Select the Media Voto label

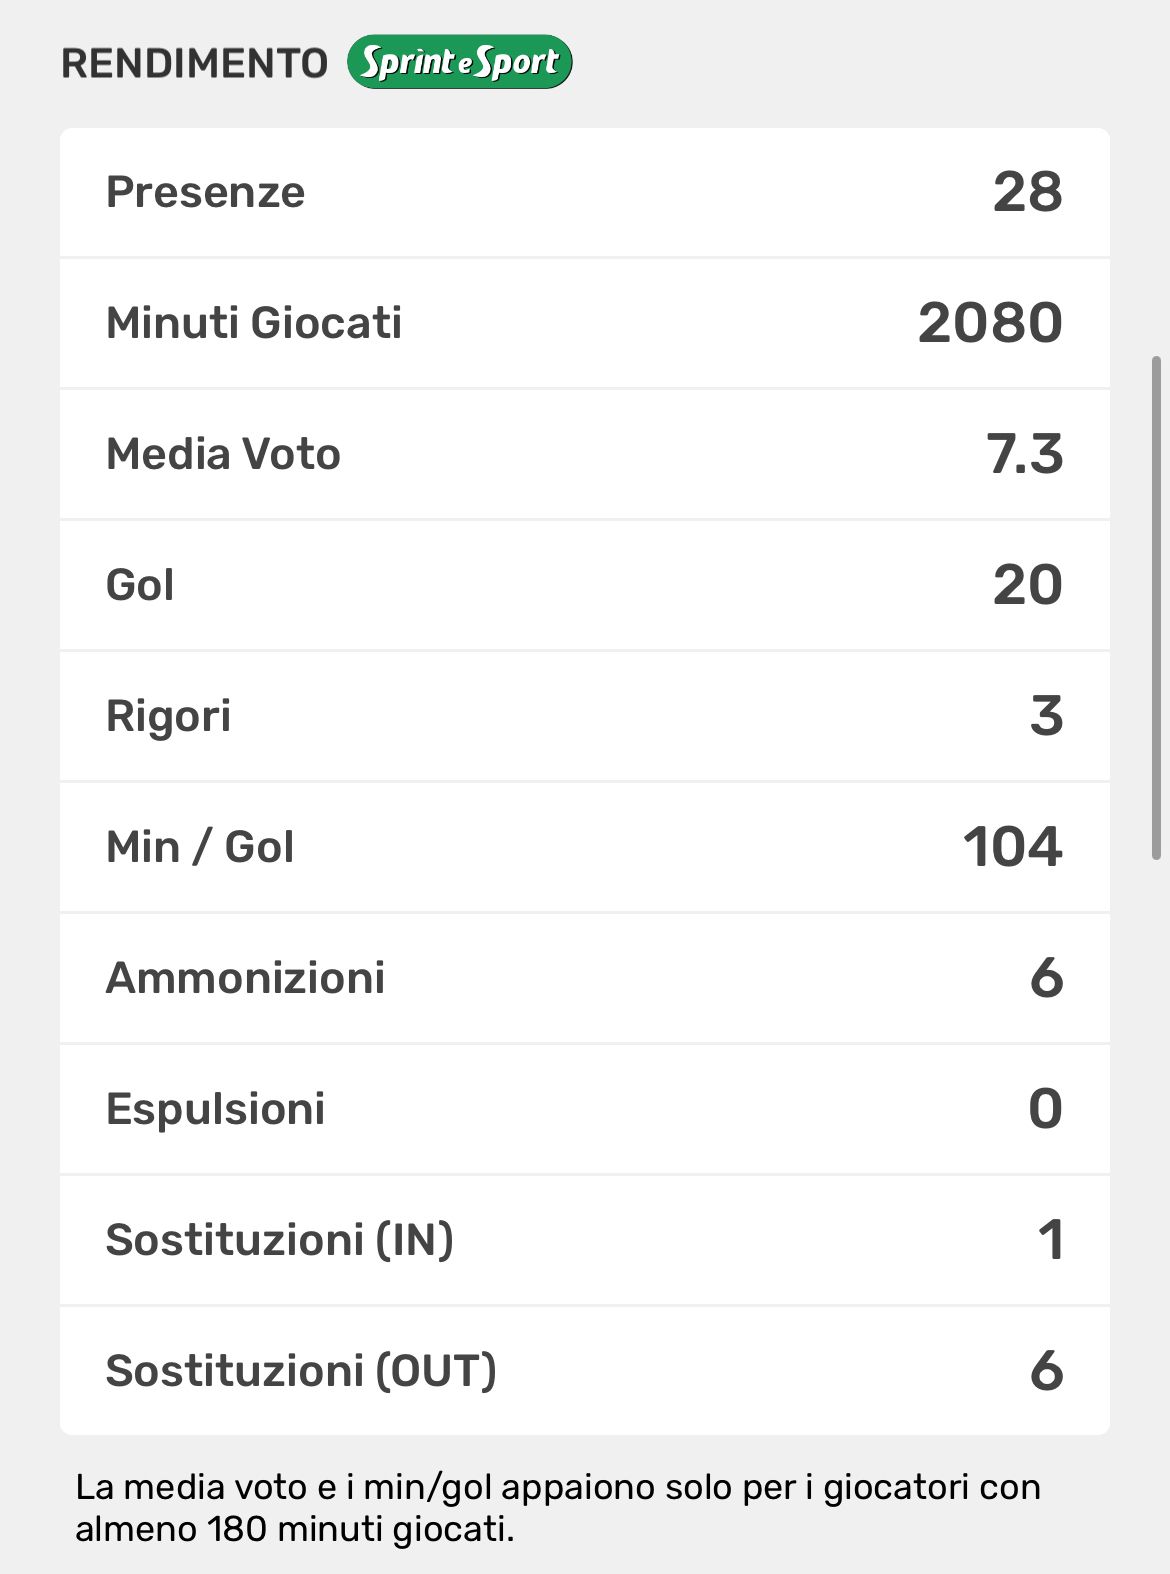click(x=223, y=454)
